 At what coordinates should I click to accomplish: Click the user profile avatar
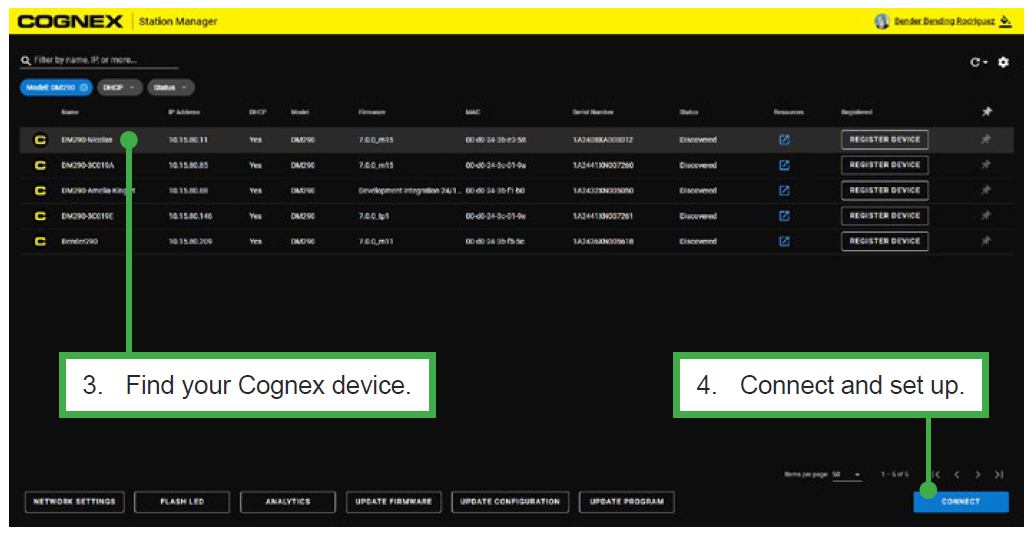881,21
